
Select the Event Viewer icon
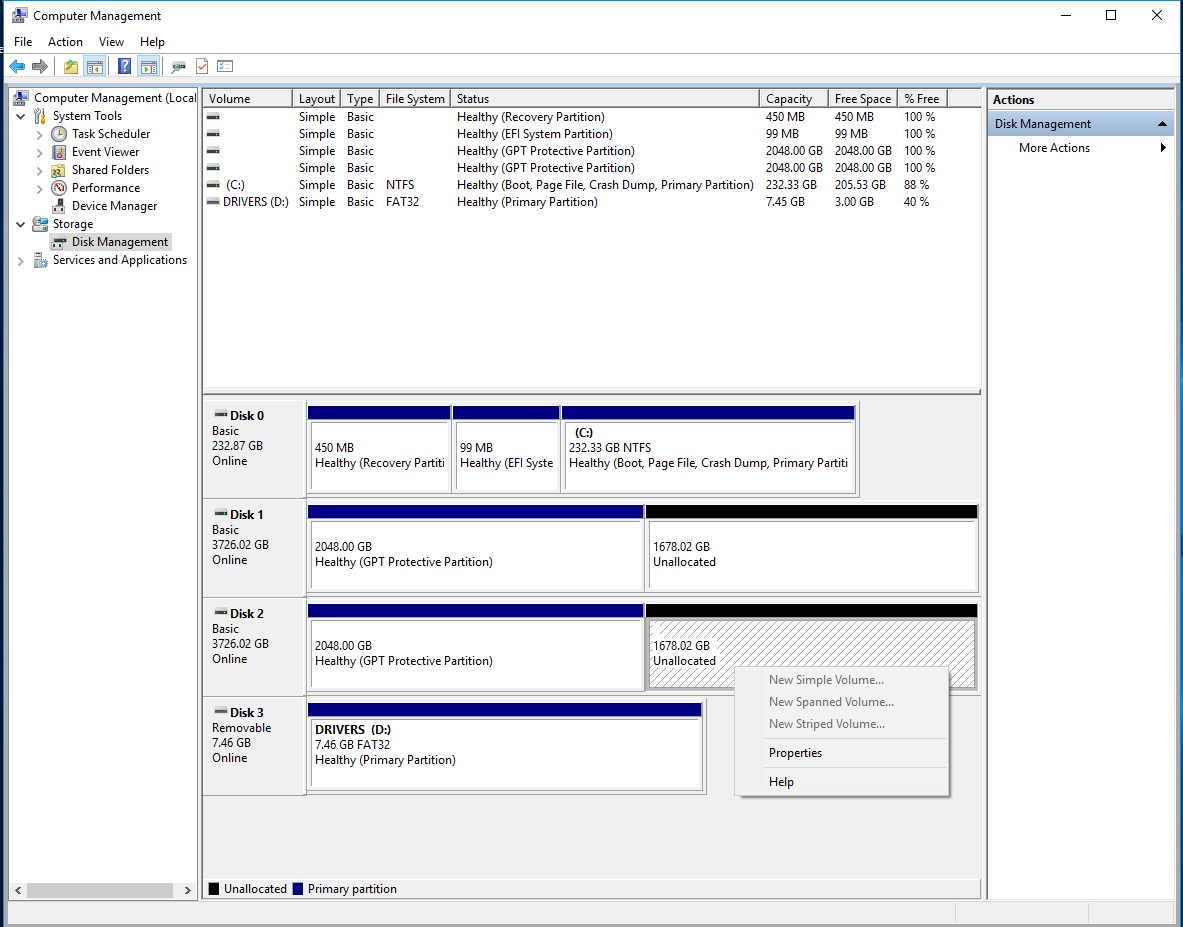click(x=59, y=152)
